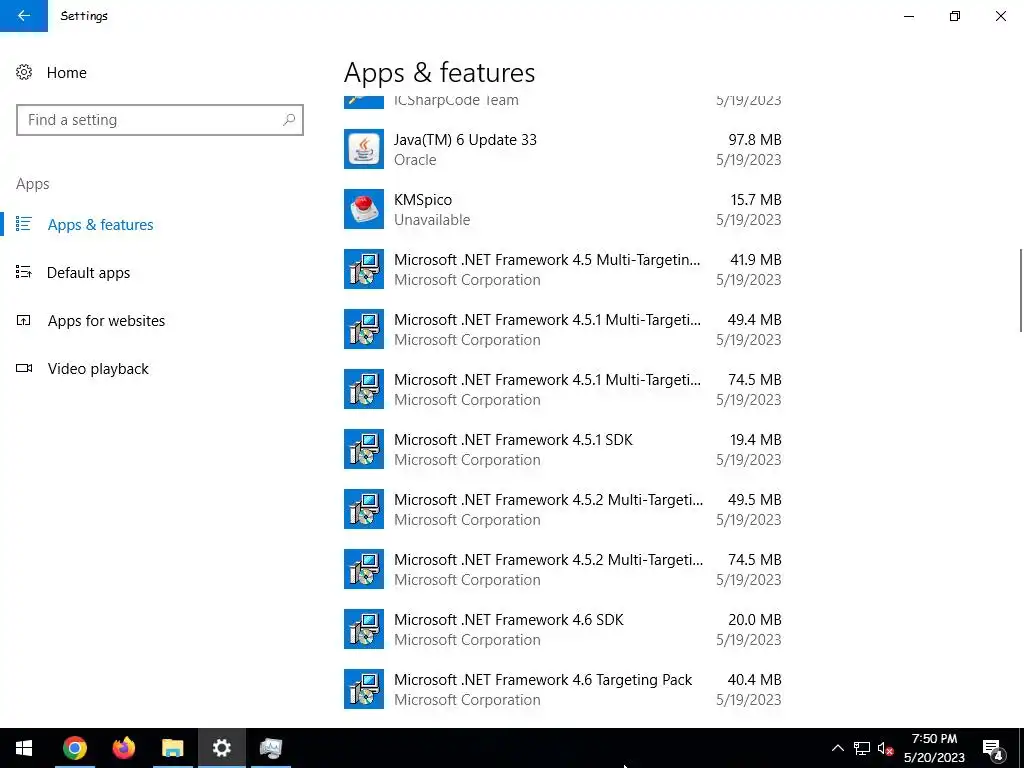Open Action Center notifications icon
Image resolution: width=1024 pixels, height=768 pixels.
993,748
